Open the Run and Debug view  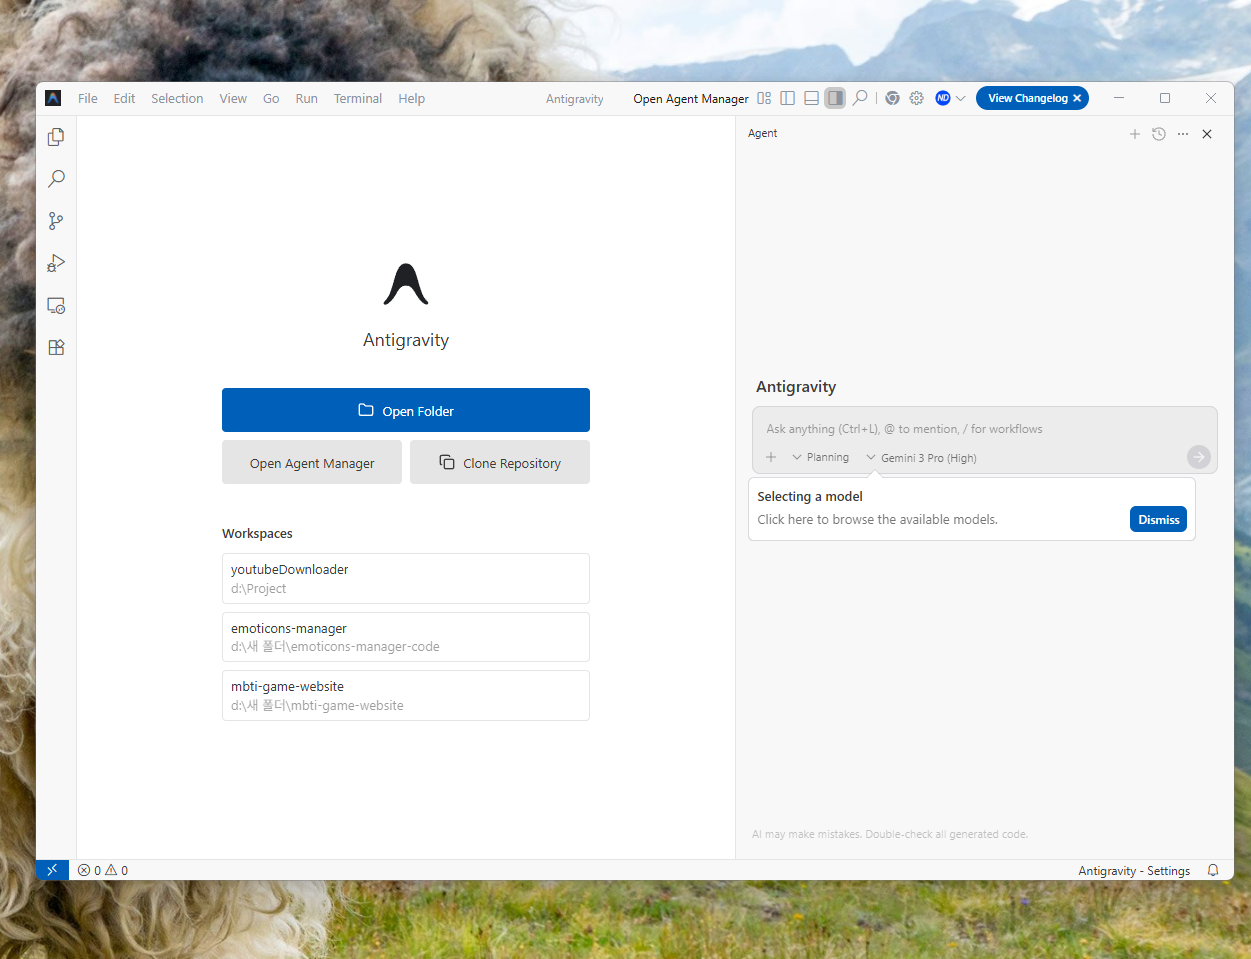tap(56, 263)
